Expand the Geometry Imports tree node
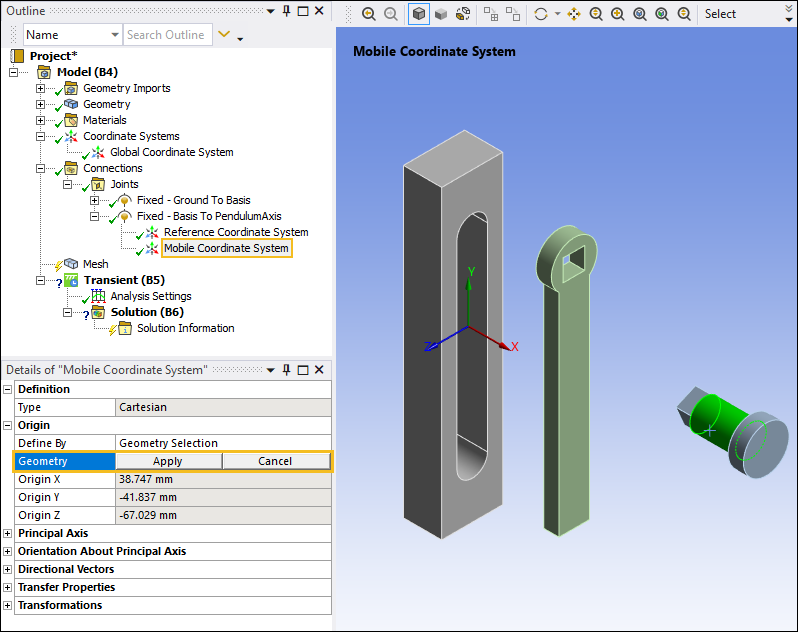The width and height of the screenshot is (798, 632). [41, 88]
